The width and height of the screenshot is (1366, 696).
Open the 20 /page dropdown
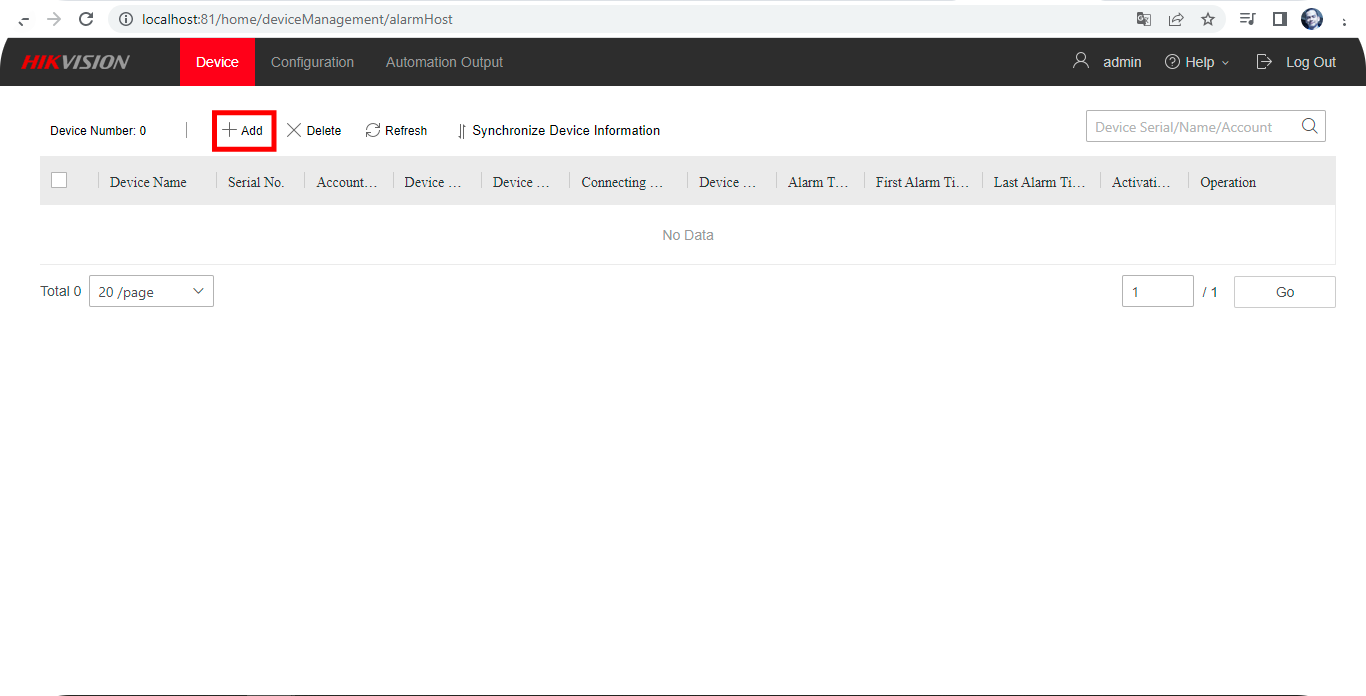(x=151, y=292)
